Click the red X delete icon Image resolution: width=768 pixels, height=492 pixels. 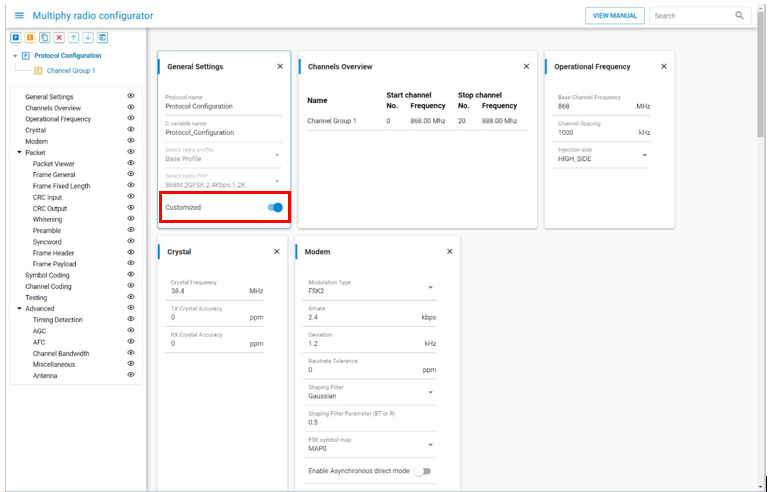tap(59, 37)
